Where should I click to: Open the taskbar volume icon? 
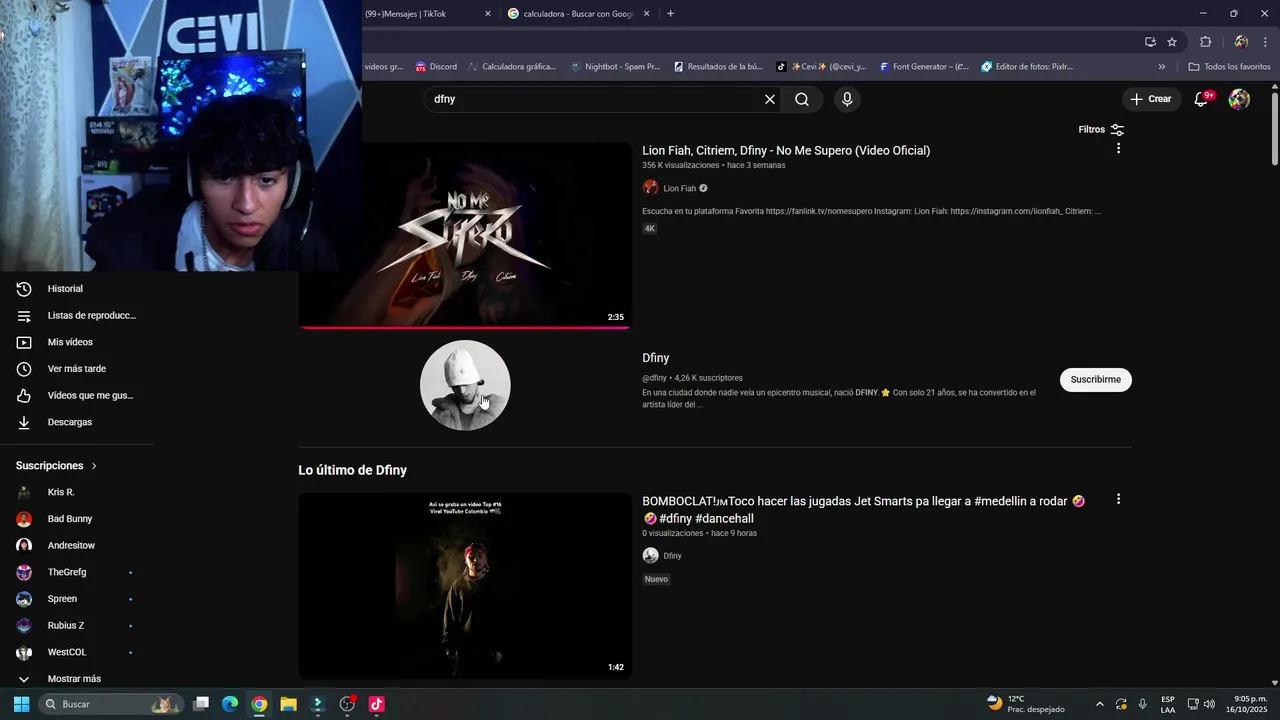click(x=1210, y=704)
